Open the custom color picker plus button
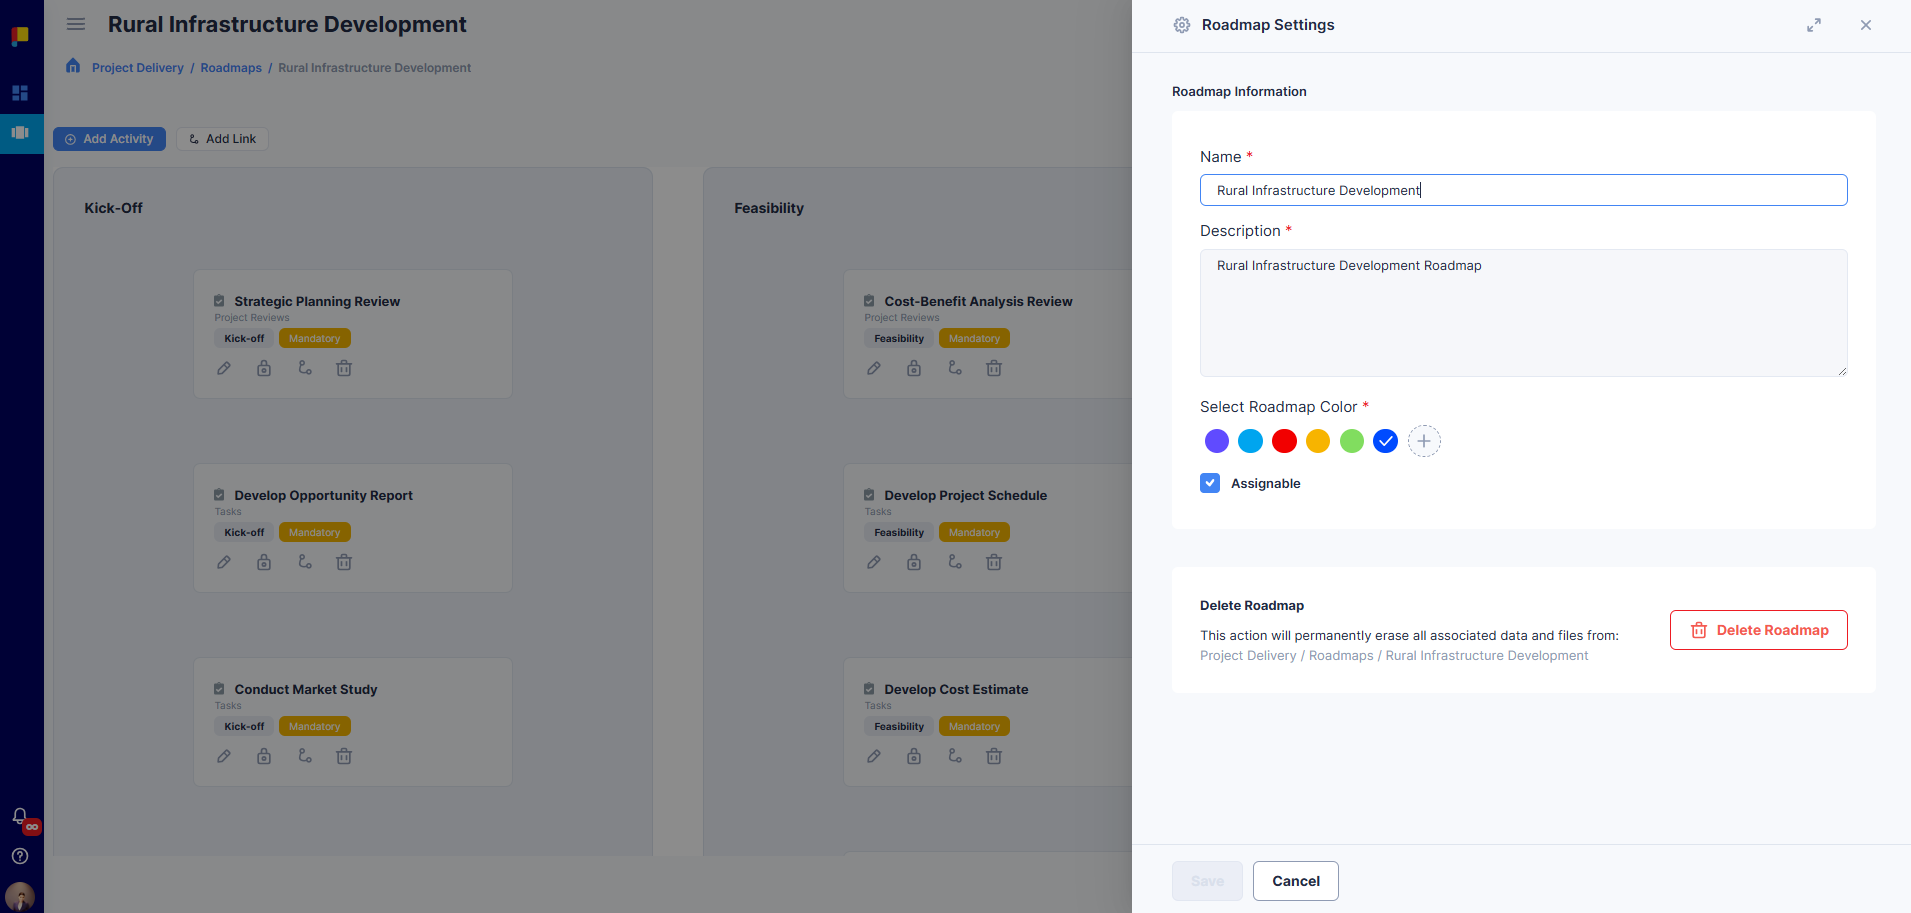1911x913 pixels. coord(1423,440)
